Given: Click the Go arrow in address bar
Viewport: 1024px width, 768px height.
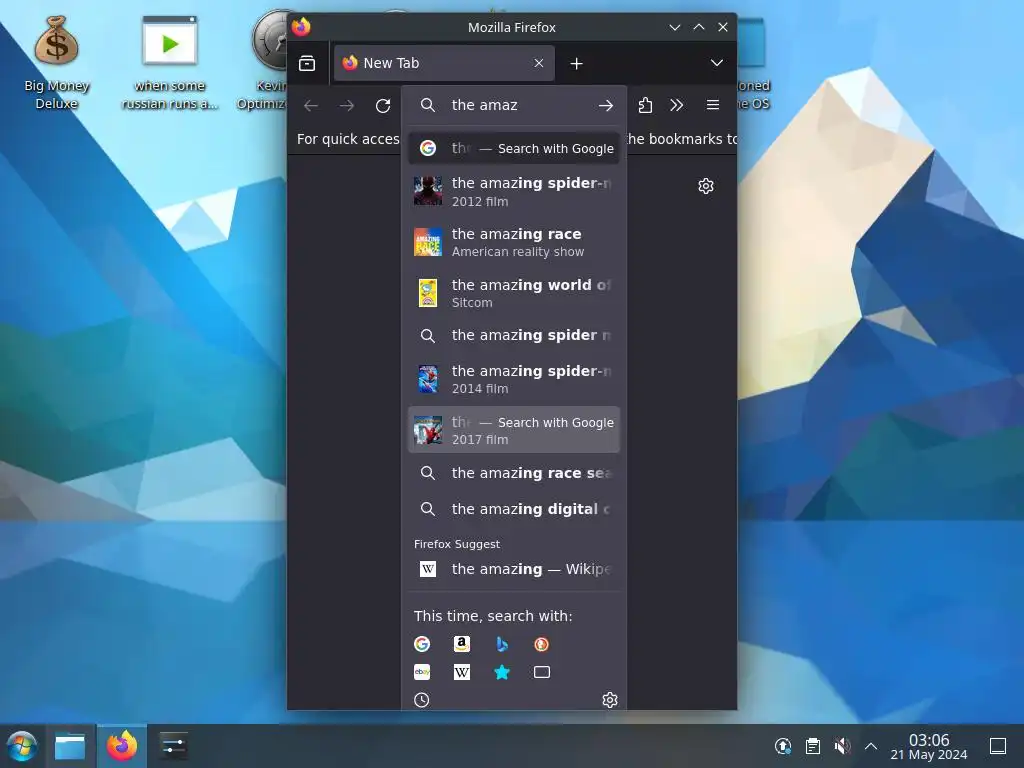Looking at the screenshot, I should click(606, 105).
